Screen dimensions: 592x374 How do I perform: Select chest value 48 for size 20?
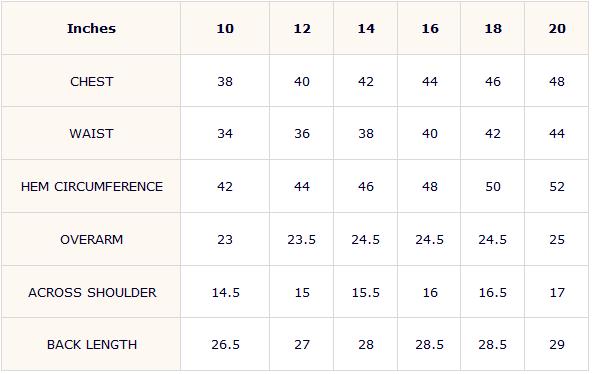click(x=557, y=82)
